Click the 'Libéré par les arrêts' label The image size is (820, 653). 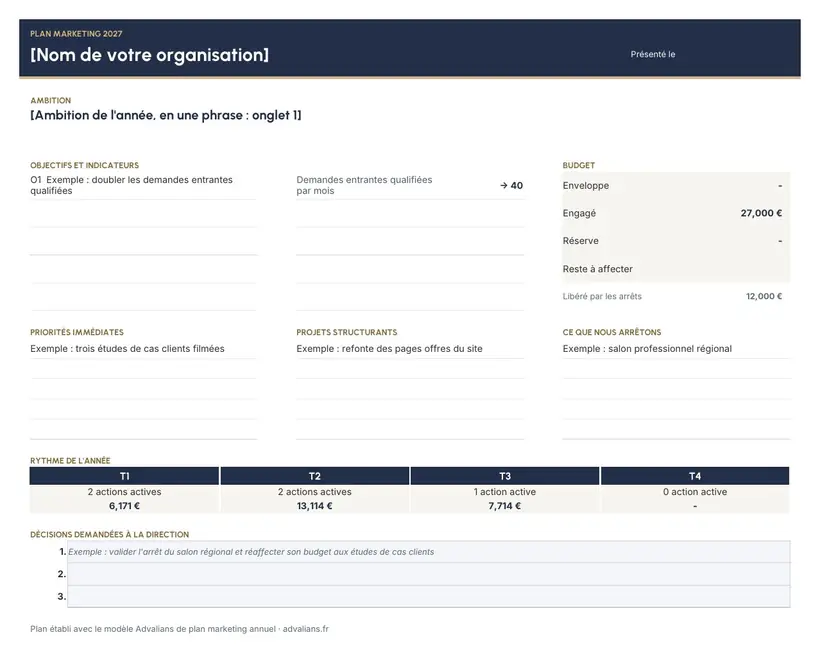pyautogui.click(x=602, y=296)
